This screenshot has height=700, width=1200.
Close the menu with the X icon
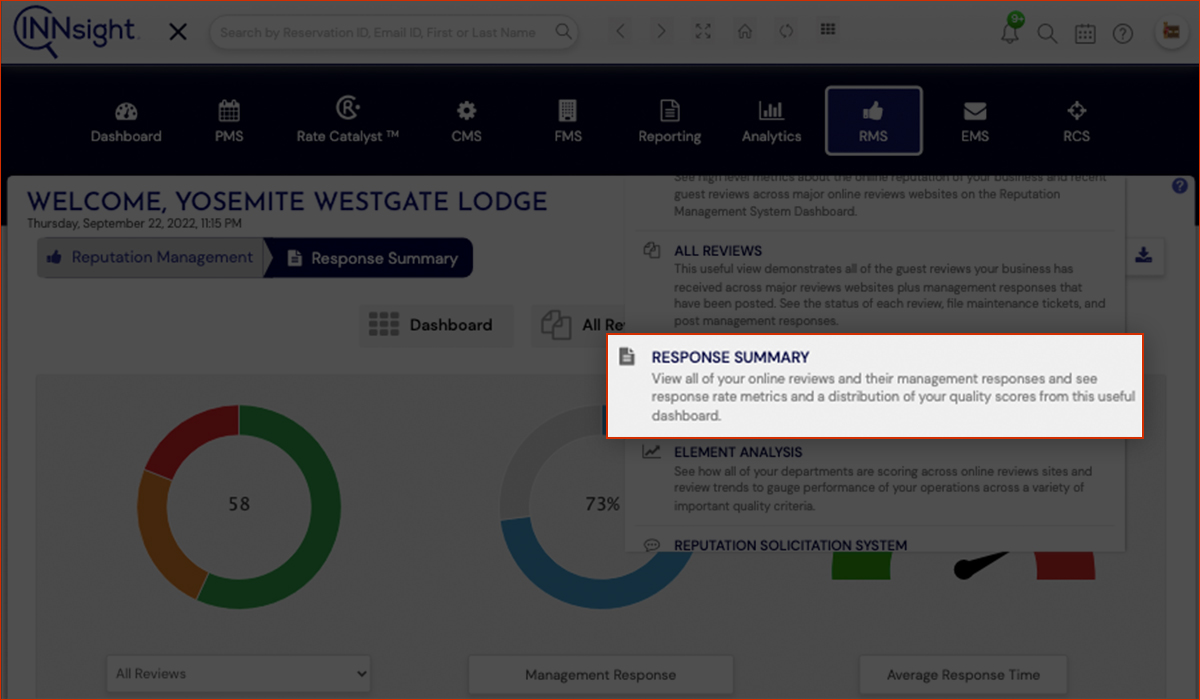pos(178,32)
